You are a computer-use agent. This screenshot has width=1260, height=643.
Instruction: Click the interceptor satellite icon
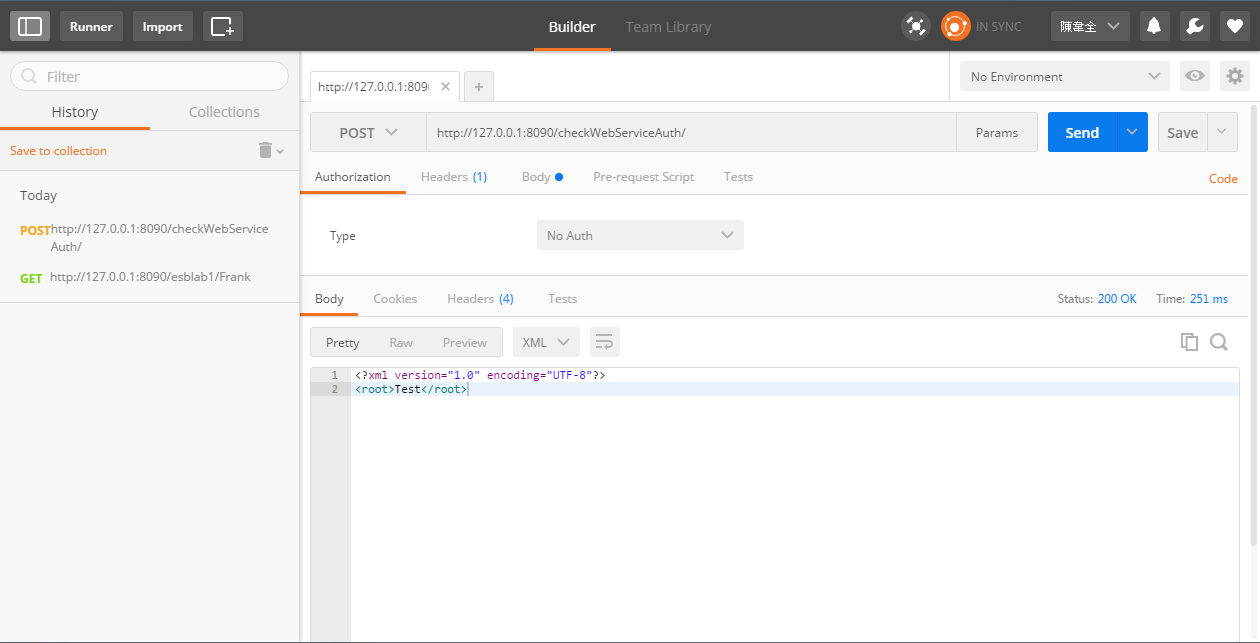point(915,26)
